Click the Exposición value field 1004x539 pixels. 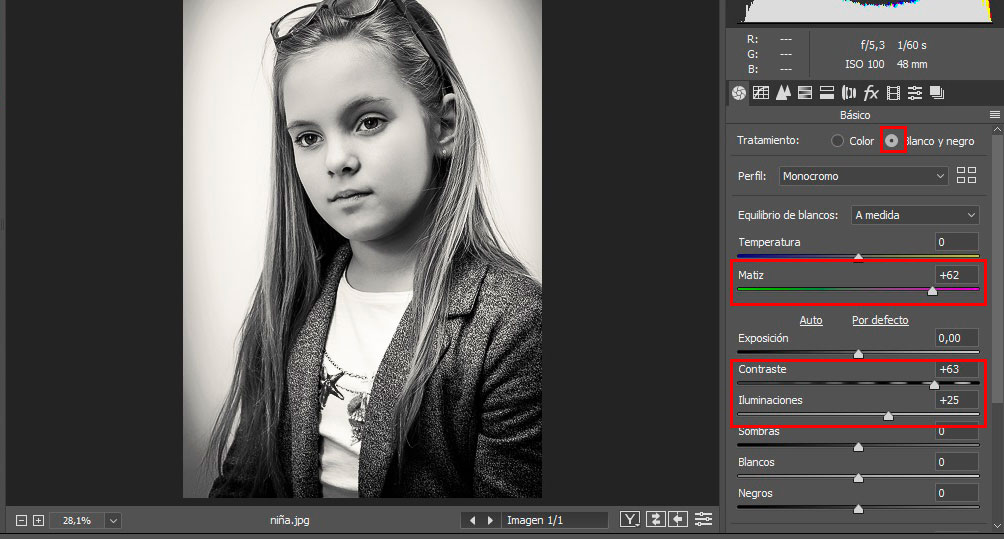(957, 339)
